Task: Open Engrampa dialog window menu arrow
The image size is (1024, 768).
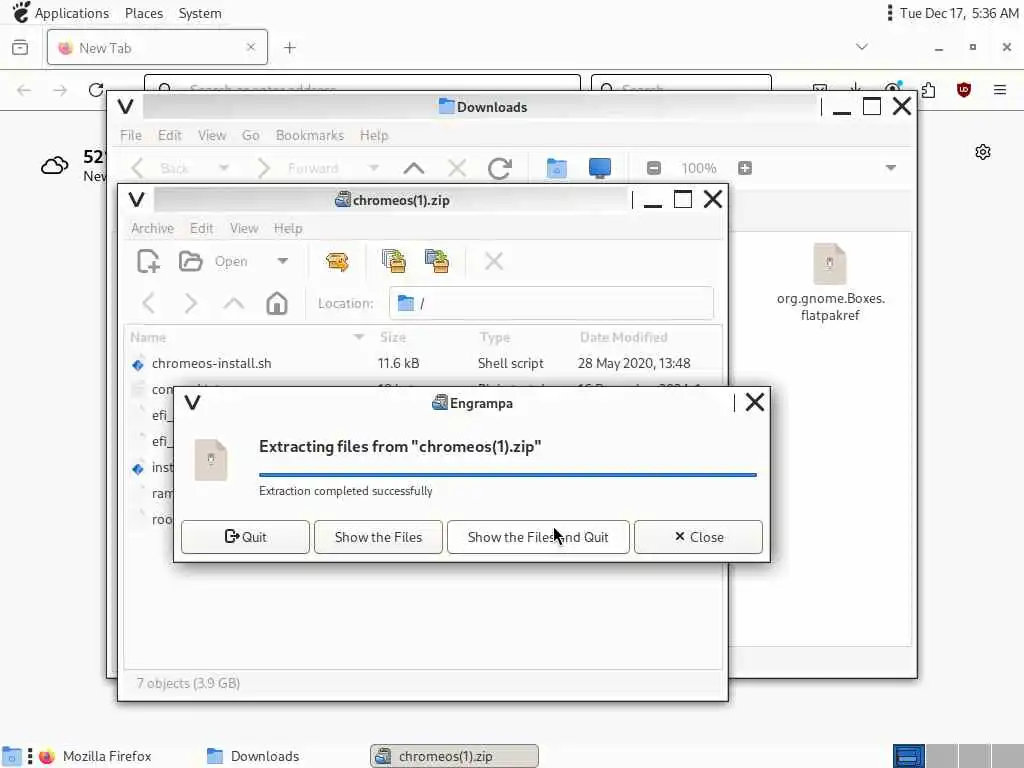Action: 192,402
